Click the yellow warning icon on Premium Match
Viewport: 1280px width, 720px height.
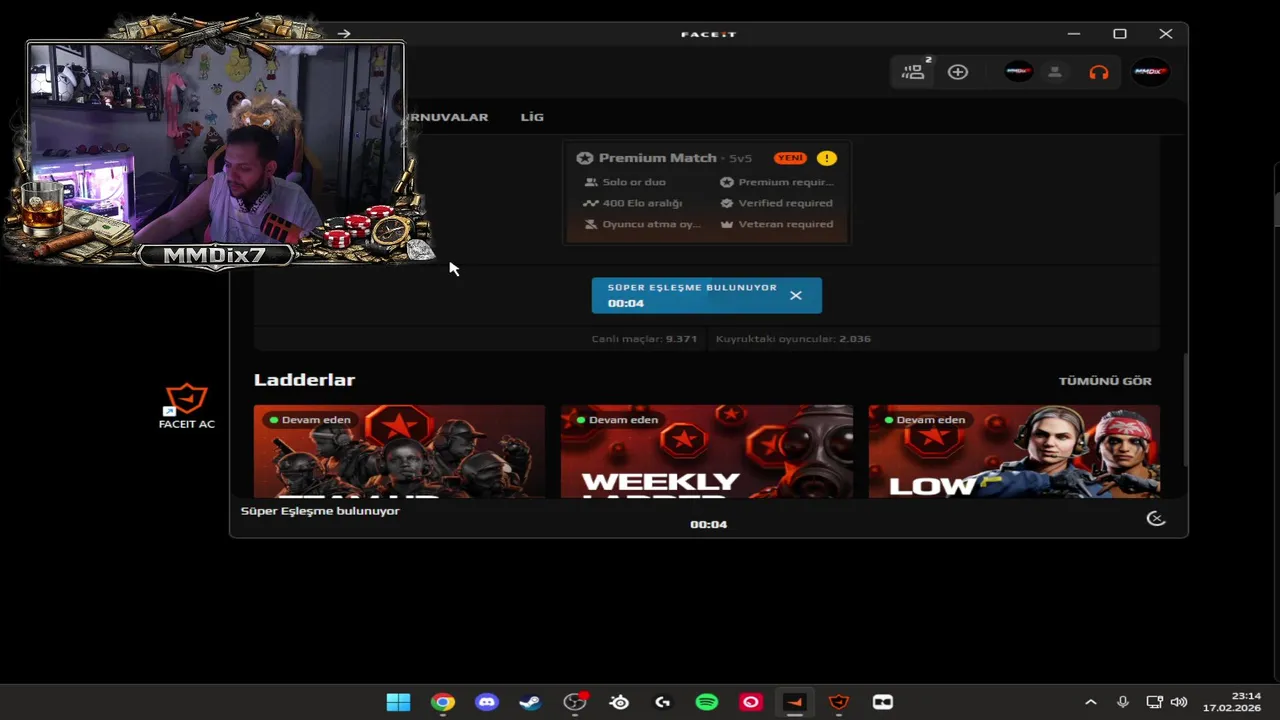(x=826, y=158)
